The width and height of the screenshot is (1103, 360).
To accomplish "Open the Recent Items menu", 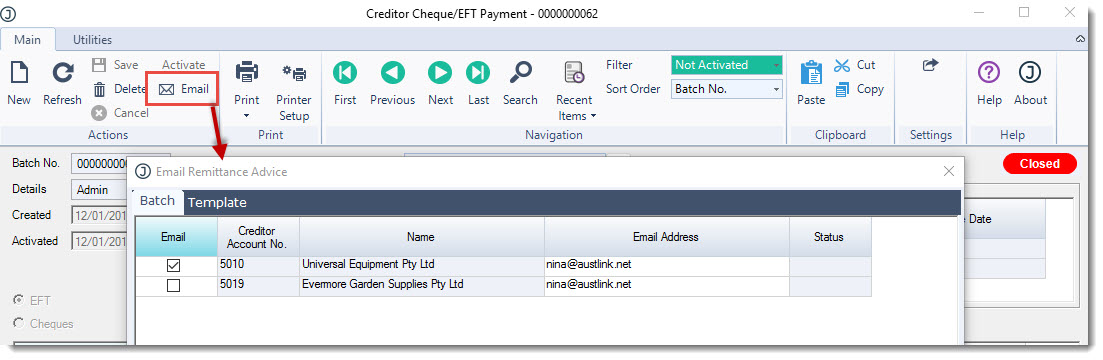I will (575, 91).
